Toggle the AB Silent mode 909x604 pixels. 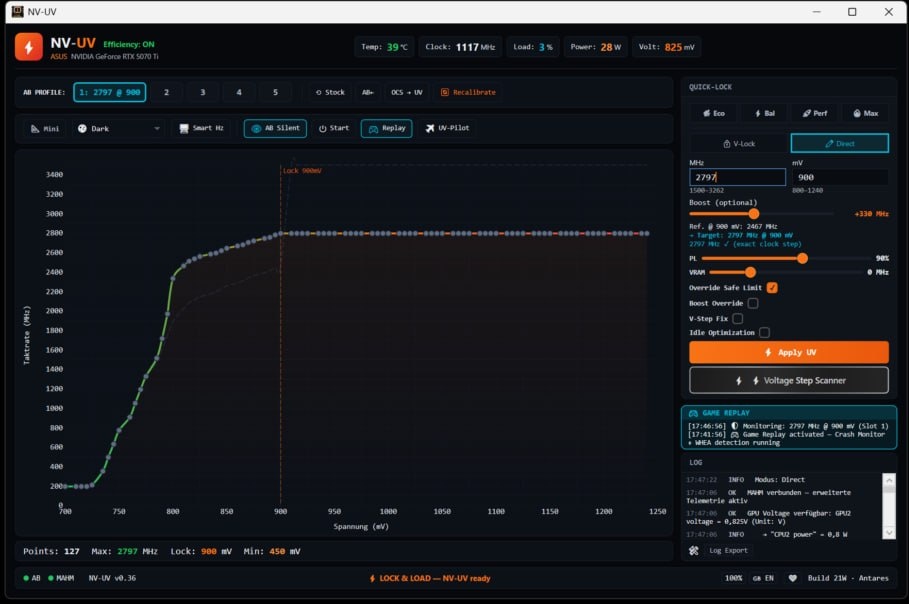pos(275,128)
